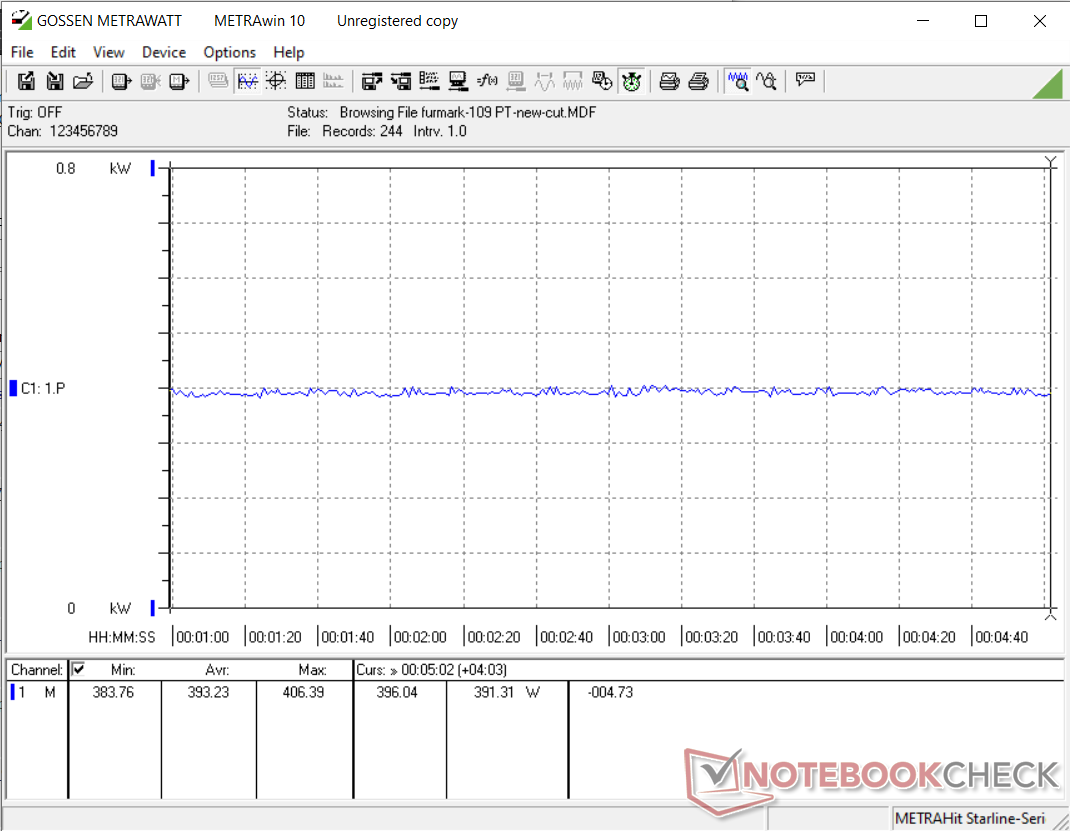Image resolution: width=1070 pixels, height=831 pixels.
Task: Click cursor value 391.31
Action: [493, 692]
